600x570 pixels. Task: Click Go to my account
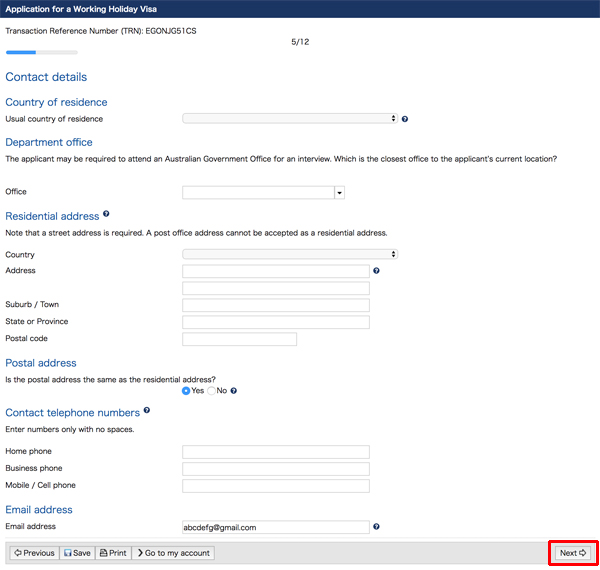coord(173,553)
